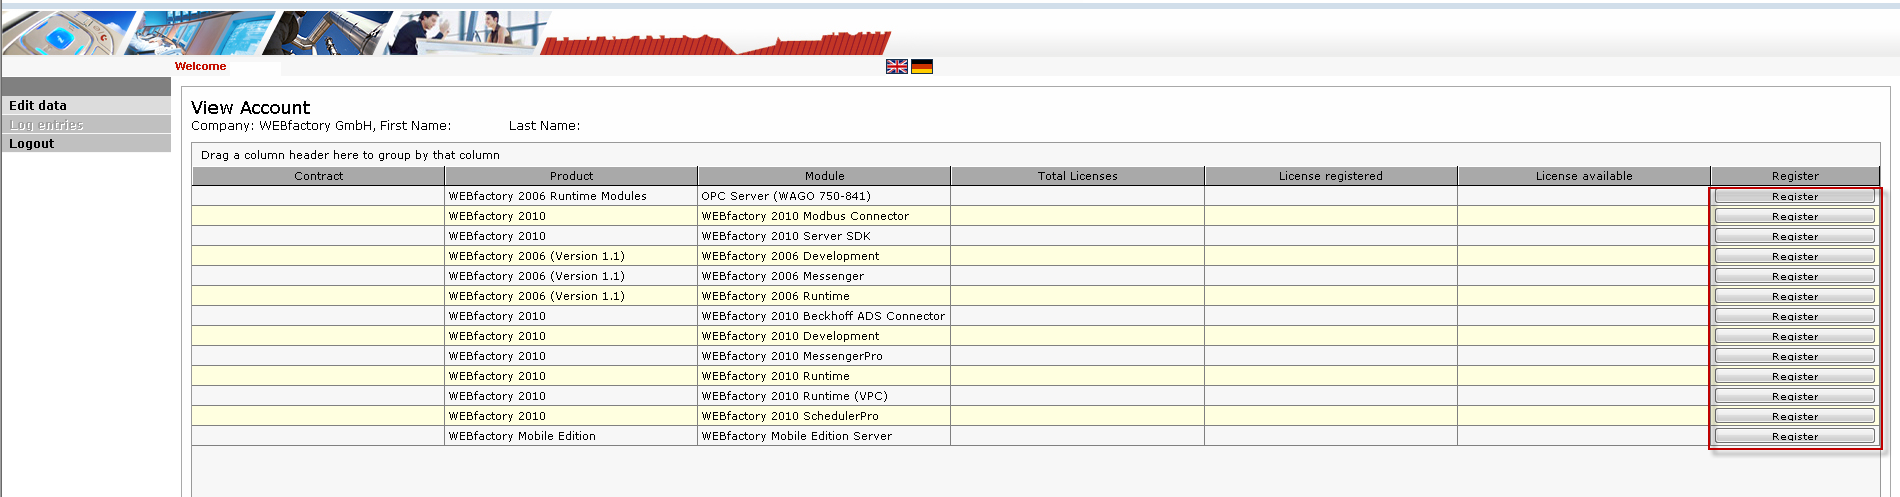1900x497 pixels.
Task: Click the Welcome link under banner
Action: 200,66
